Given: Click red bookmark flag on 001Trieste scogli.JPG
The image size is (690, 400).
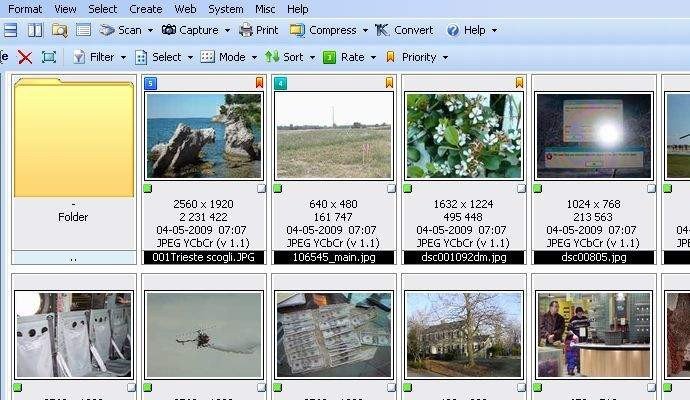Looking at the screenshot, I should pos(259,82).
